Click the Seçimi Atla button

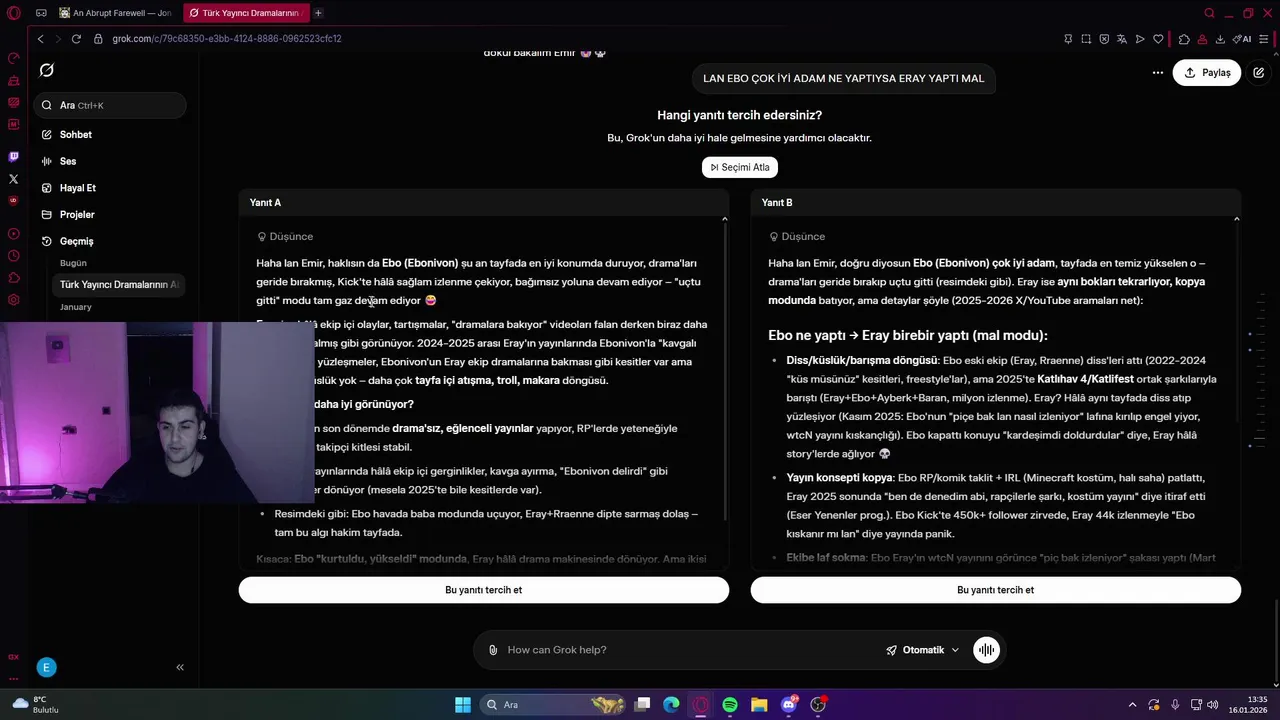[740, 167]
